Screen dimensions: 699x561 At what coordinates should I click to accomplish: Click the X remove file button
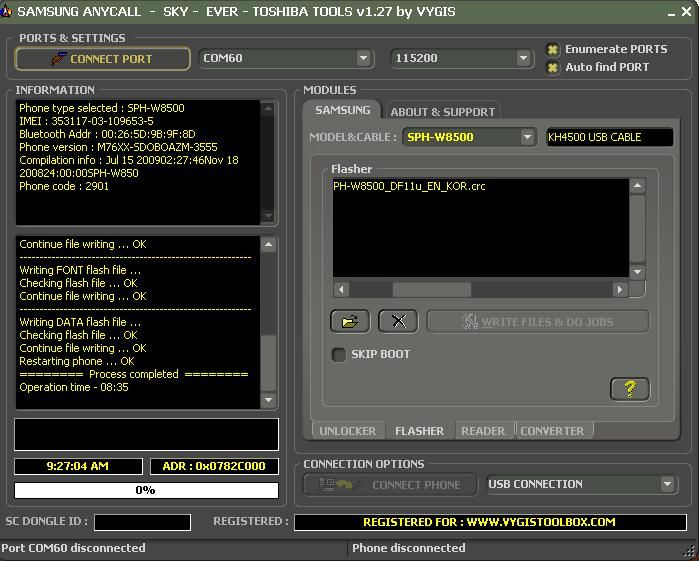[x=398, y=321]
